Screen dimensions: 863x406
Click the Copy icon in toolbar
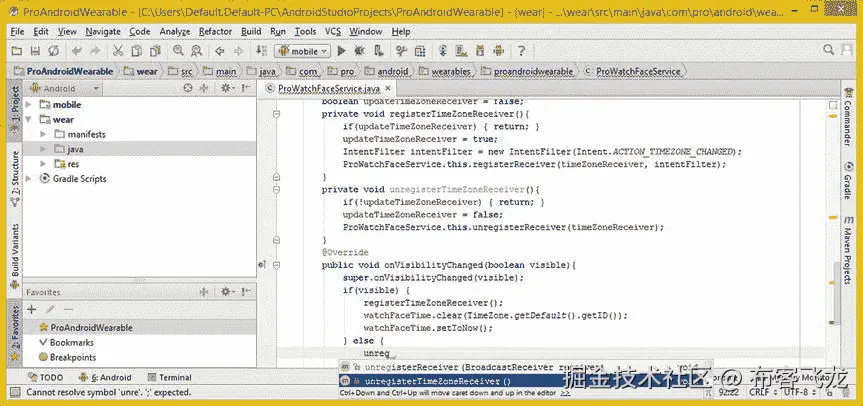[136, 51]
